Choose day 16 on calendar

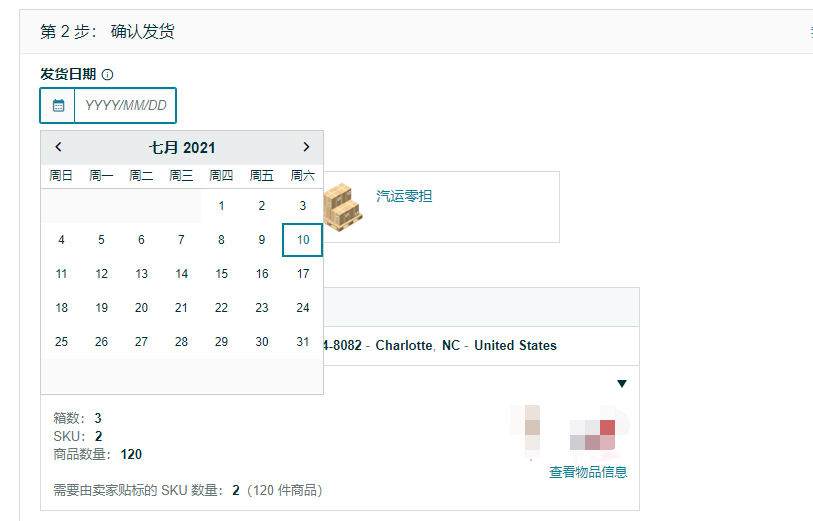262,274
